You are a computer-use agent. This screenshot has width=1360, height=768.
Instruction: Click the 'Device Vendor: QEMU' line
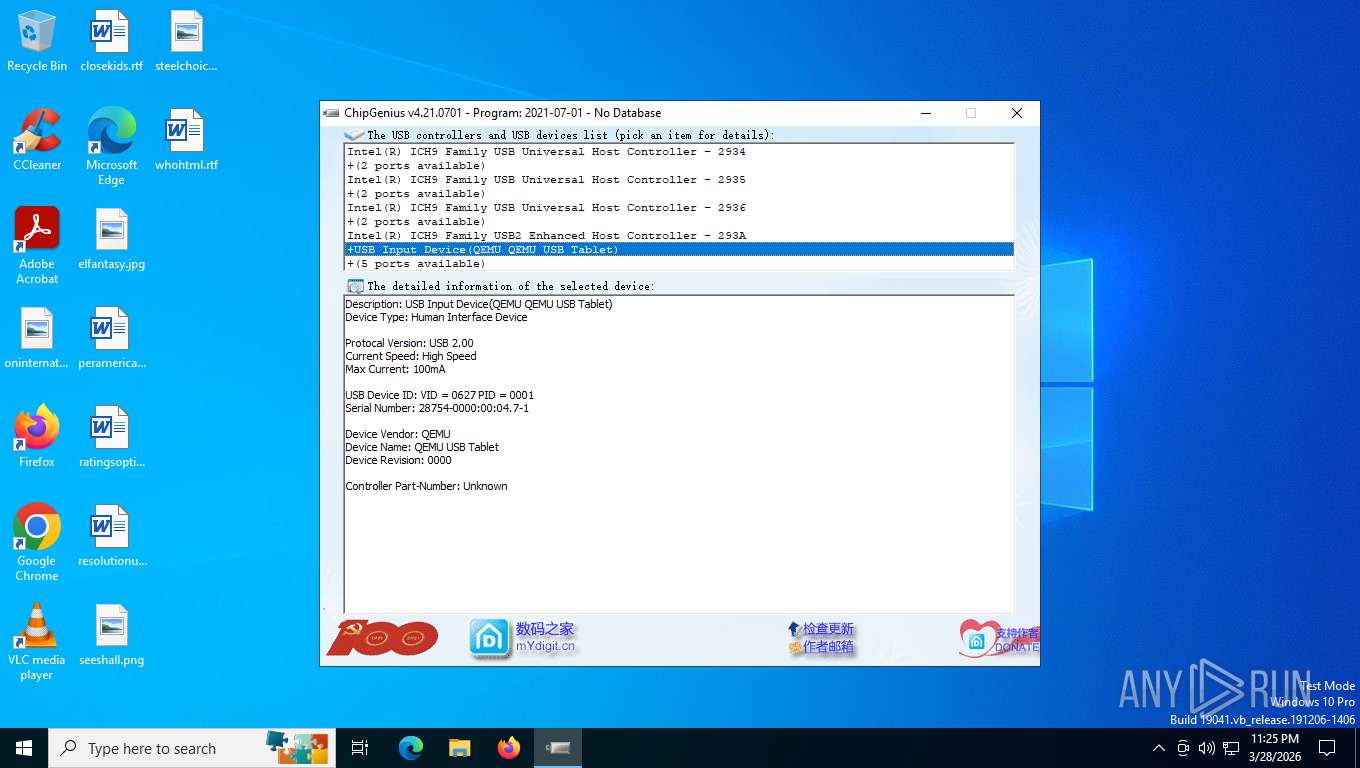(x=398, y=434)
